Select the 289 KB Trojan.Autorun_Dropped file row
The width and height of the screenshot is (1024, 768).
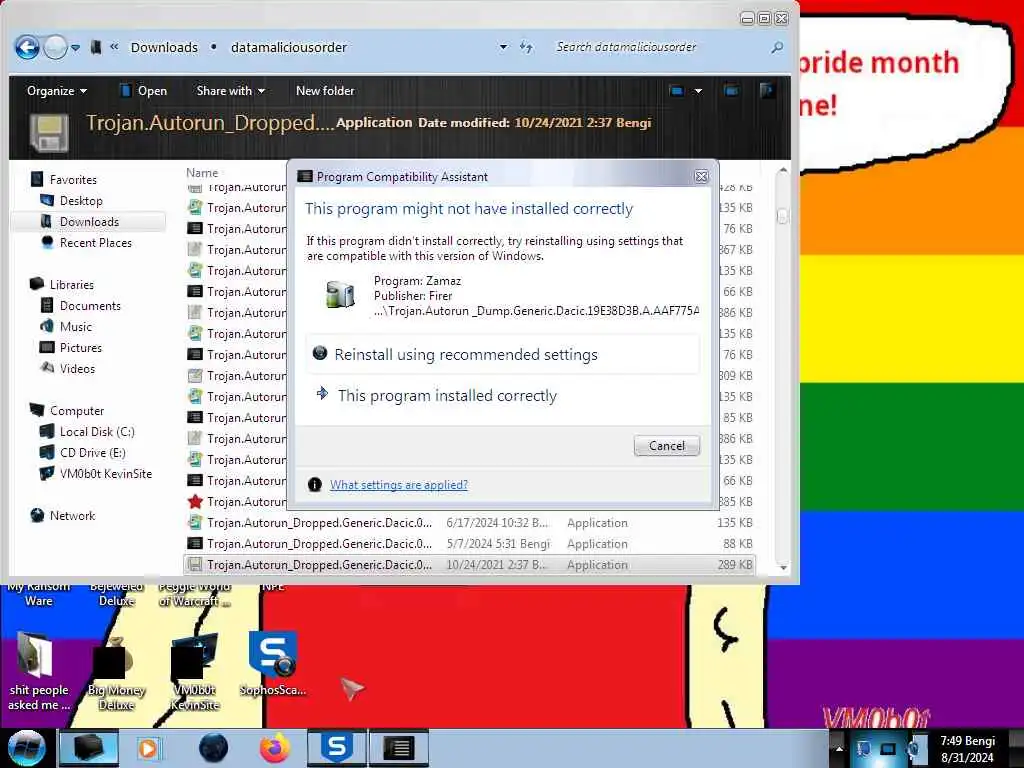[x=470, y=564]
